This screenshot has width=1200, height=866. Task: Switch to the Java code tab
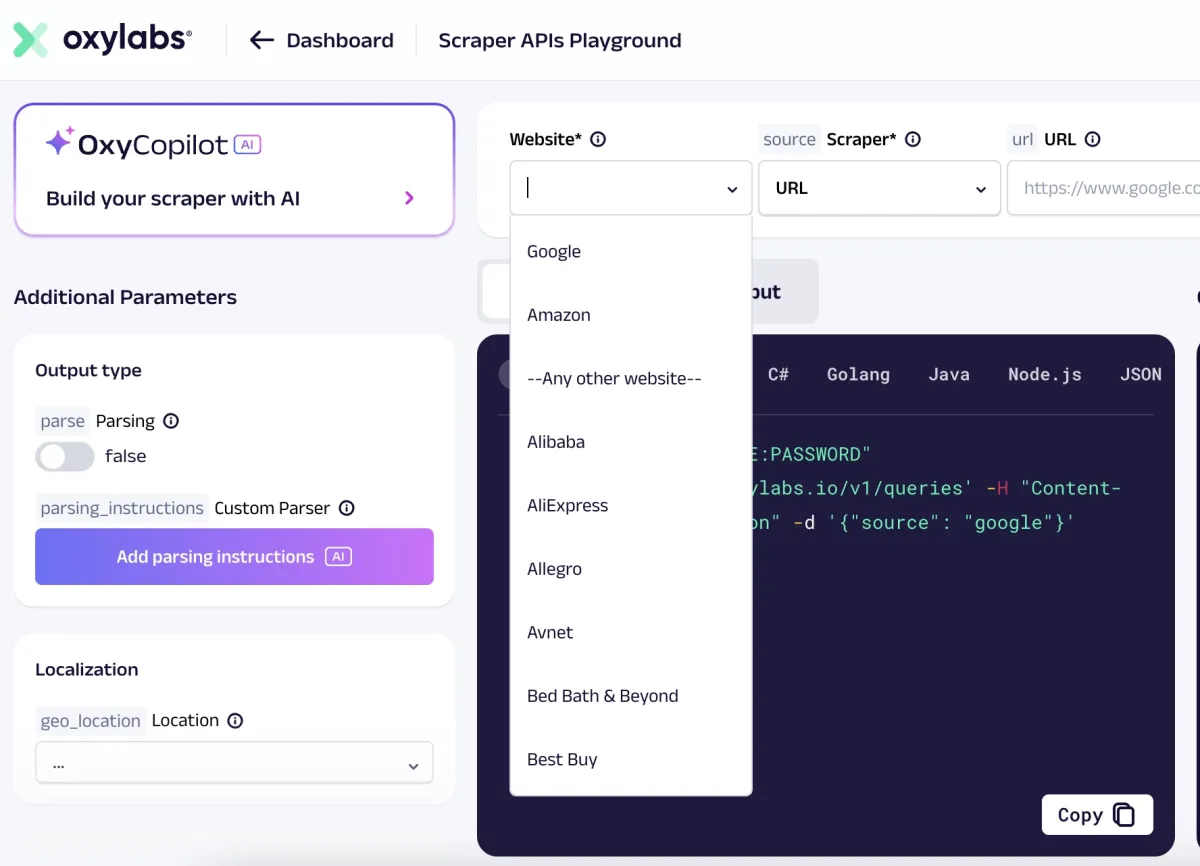coord(949,374)
